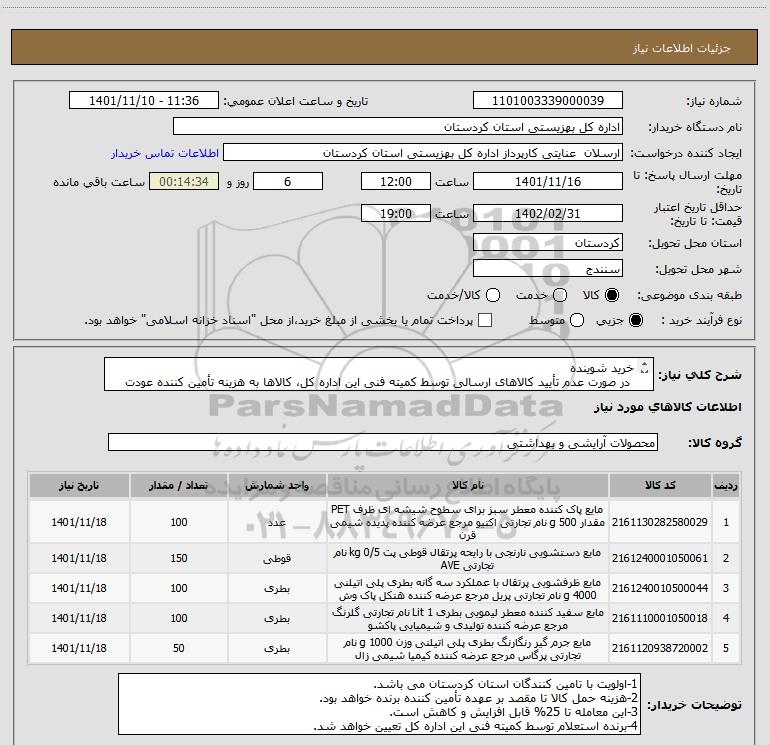
Task: Click the جزئیات اطلاعات نیاز header title
Action: 682,48
